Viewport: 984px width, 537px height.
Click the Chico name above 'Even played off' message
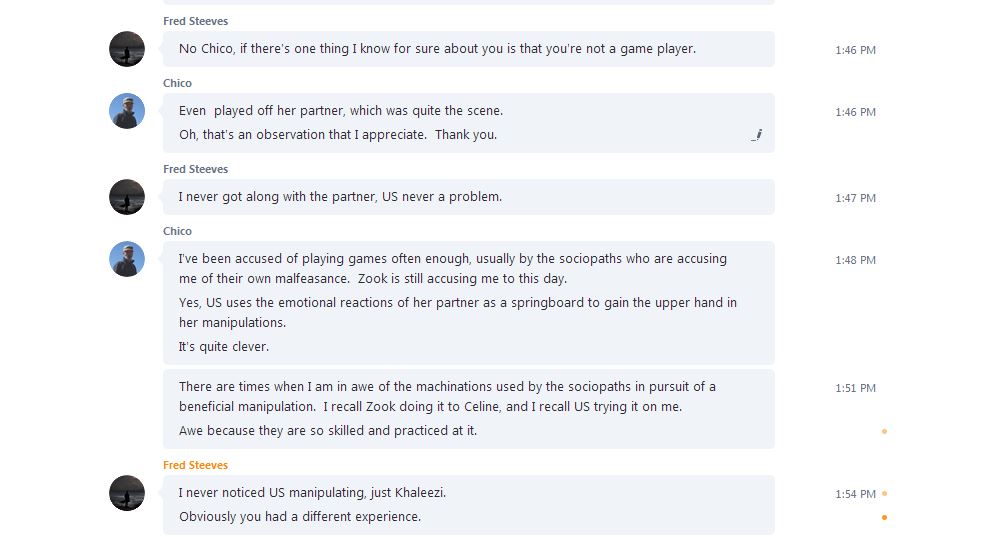pos(177,83)
